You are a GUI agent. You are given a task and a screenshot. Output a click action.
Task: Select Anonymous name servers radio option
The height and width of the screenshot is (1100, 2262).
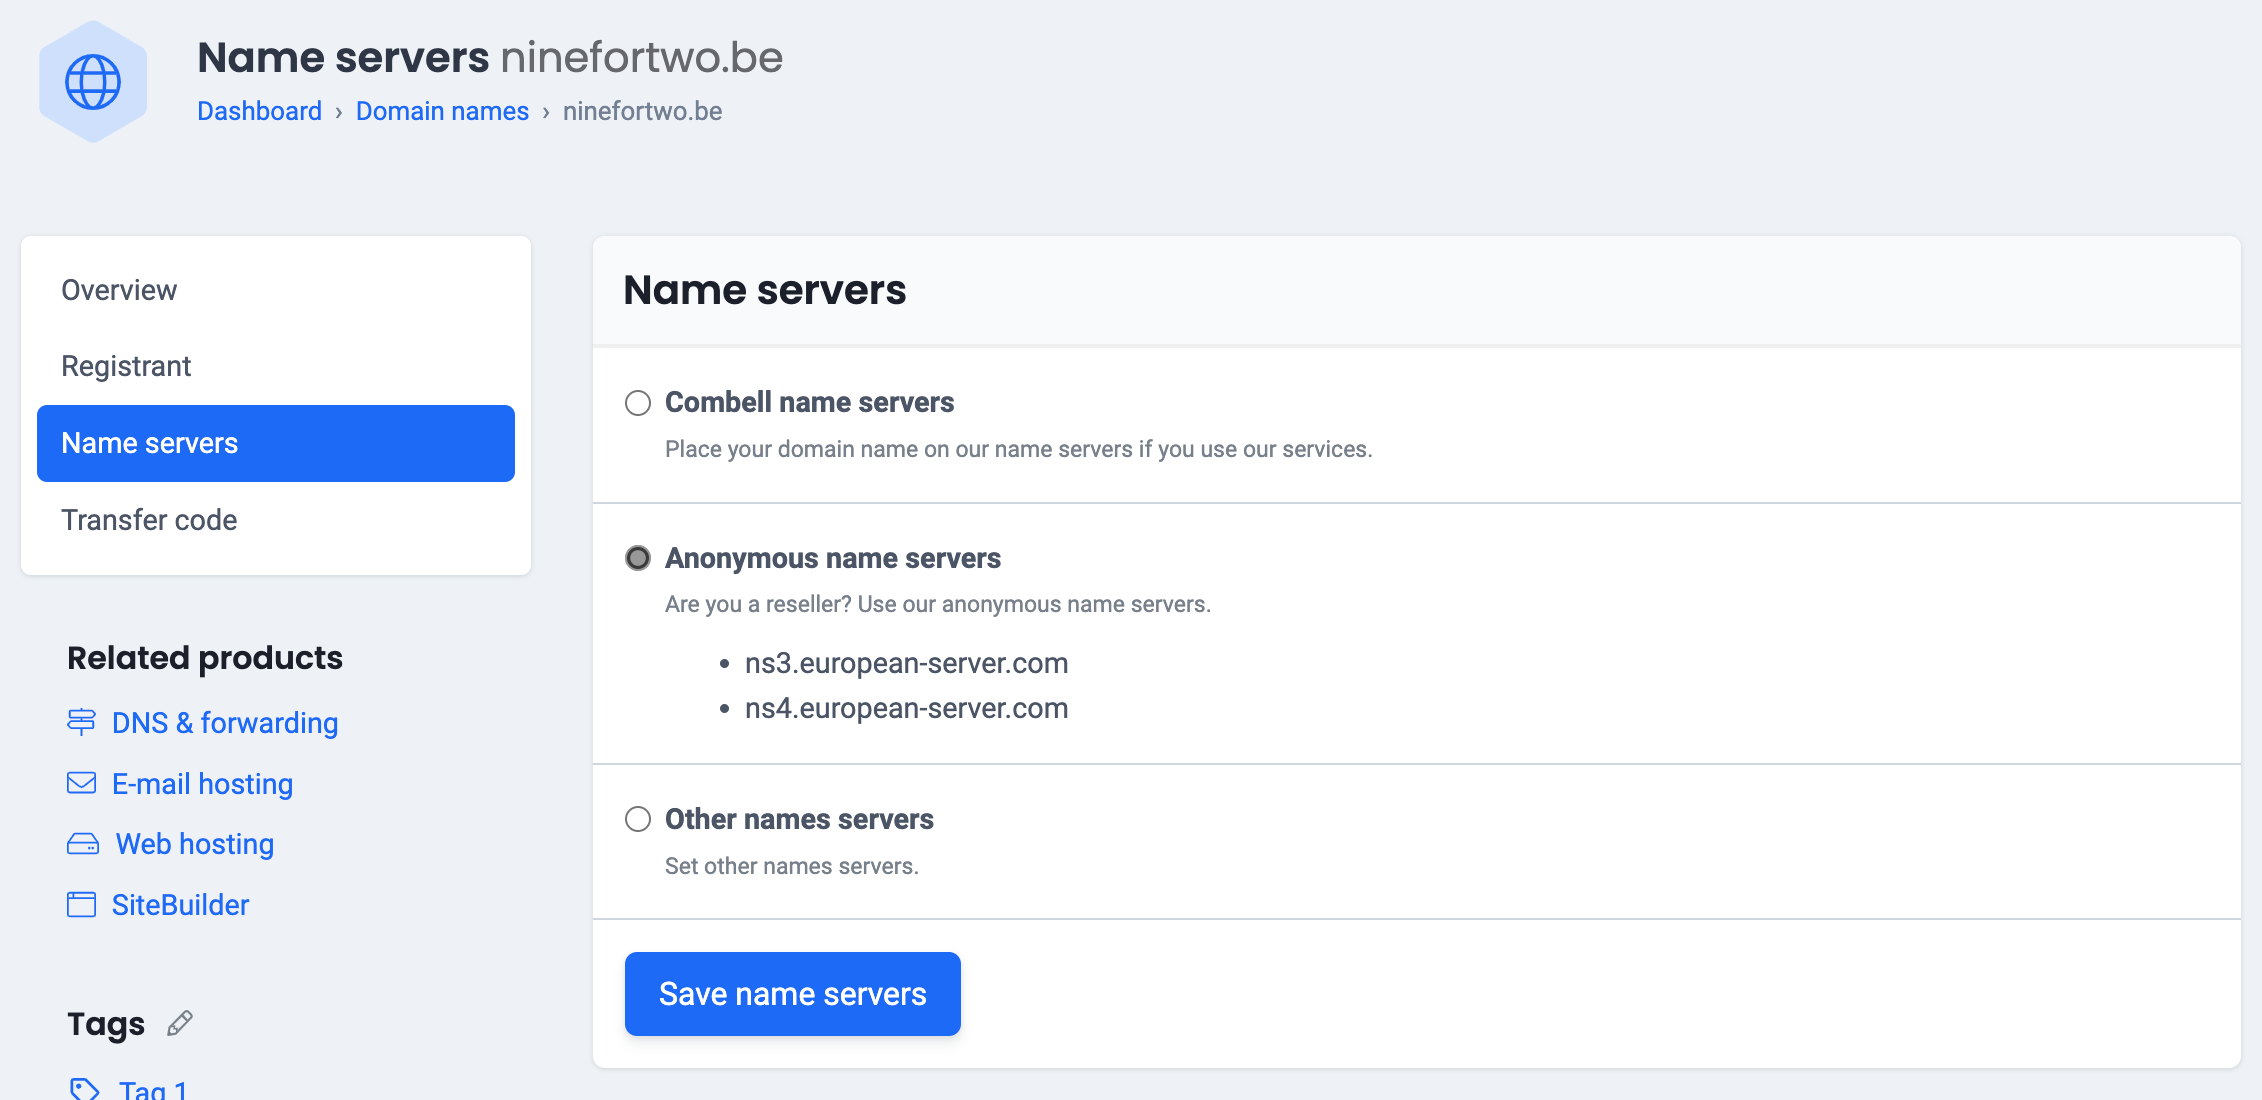(x=638, y=558)
